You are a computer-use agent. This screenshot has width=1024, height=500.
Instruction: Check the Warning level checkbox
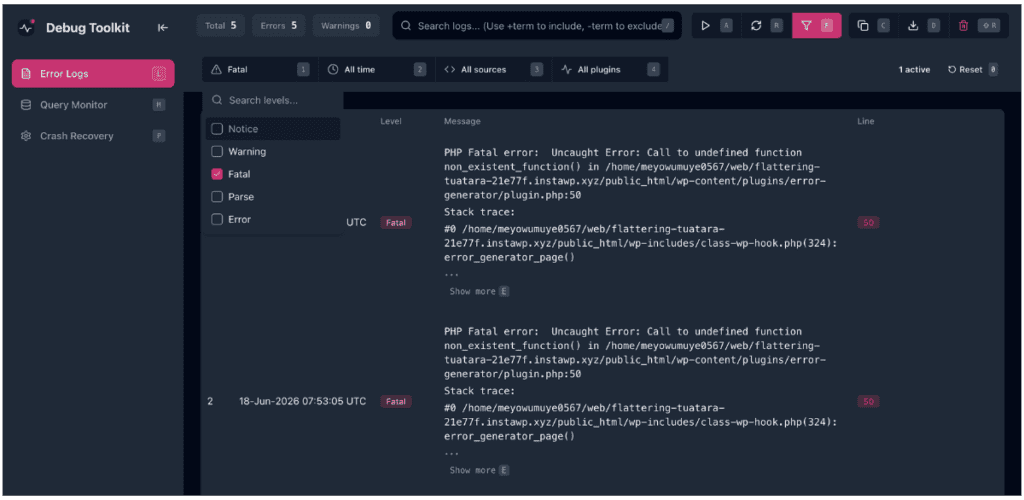pos(217,151)
